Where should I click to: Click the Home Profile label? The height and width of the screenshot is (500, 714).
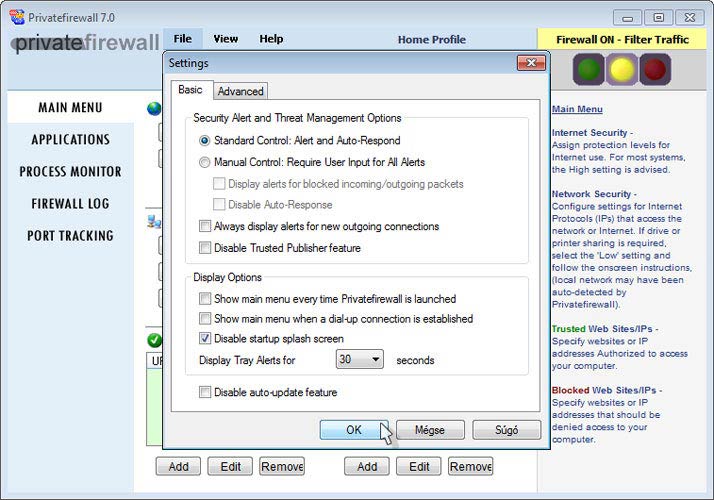[432, 40]
